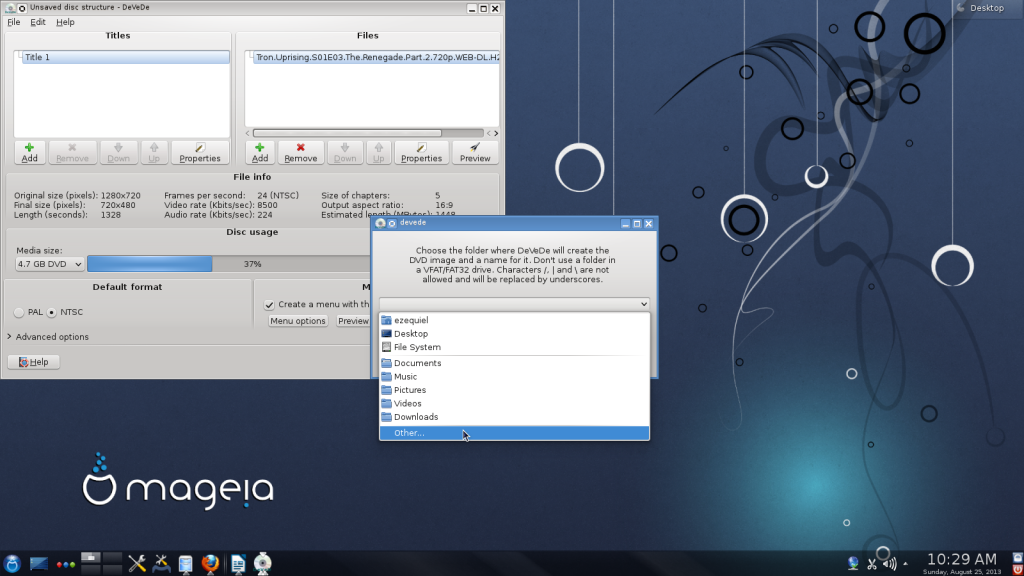1024x576 pixels.
Task: Maximize the devede folder dialog
Action: click(x=637, y=223)
